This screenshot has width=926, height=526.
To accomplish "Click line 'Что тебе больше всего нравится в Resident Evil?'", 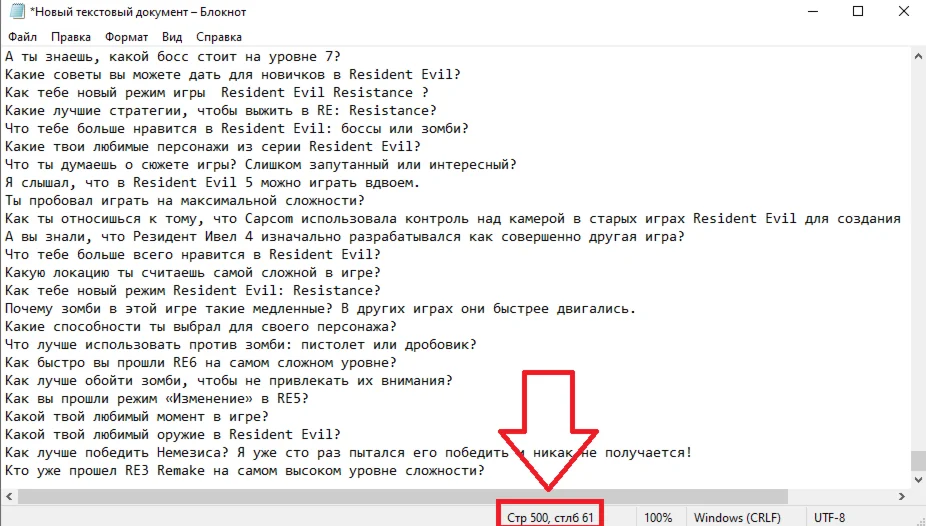I will click(x=193, y=254).
